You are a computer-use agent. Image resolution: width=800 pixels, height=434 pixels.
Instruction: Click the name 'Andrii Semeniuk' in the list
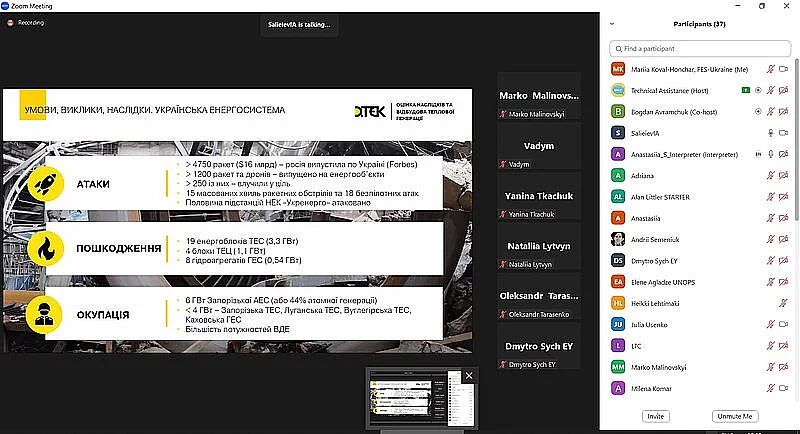pyautogui.click(x=655, y=240)
